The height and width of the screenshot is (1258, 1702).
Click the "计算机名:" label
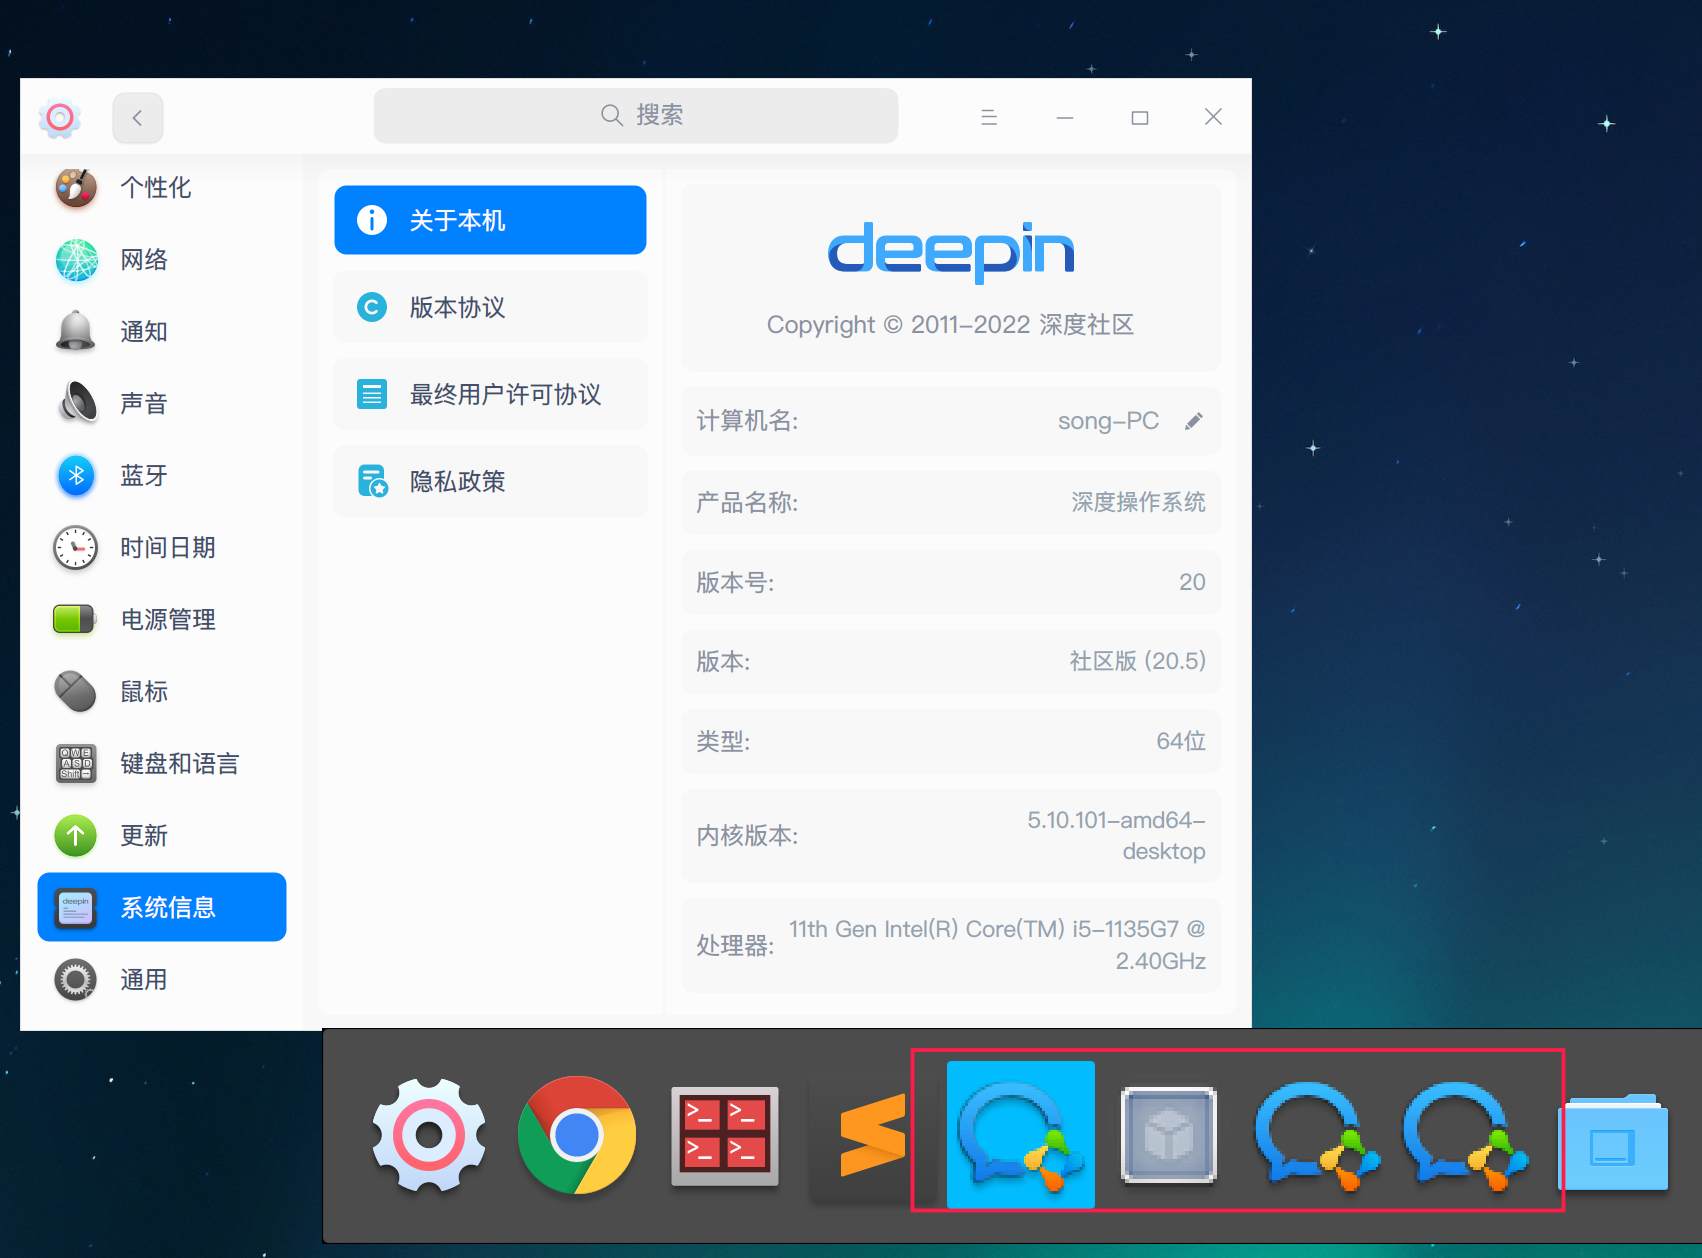pyautogui.click(x=747, y=421)
